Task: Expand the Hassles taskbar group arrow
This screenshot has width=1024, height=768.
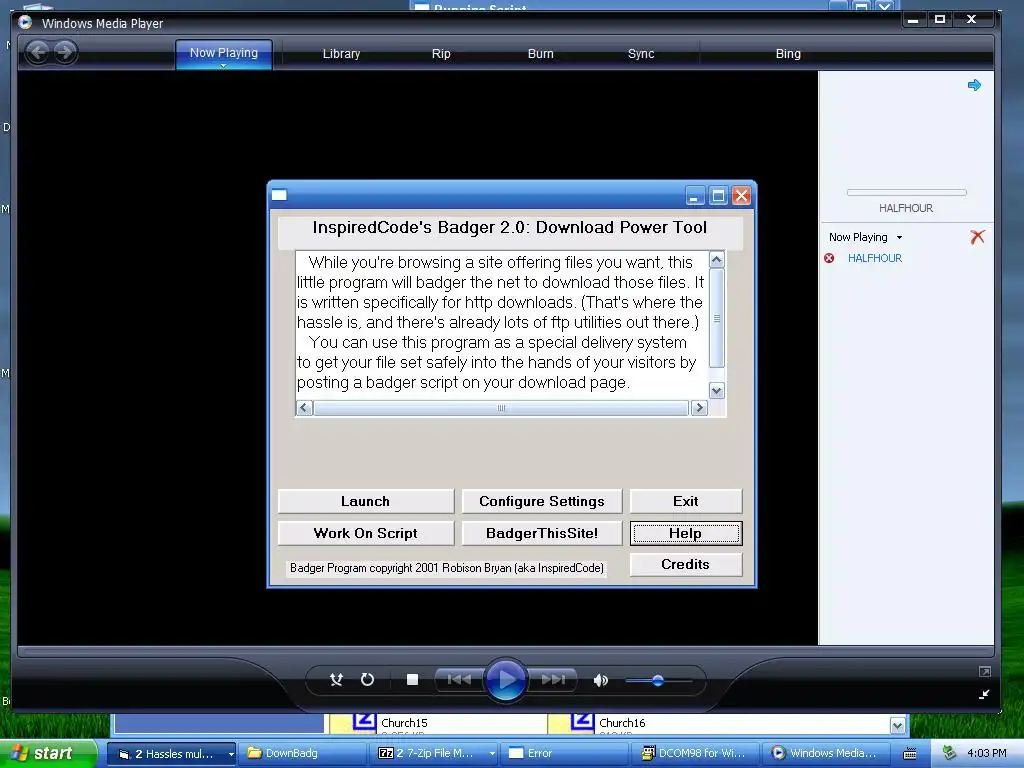Action: (x=231, y=754)
